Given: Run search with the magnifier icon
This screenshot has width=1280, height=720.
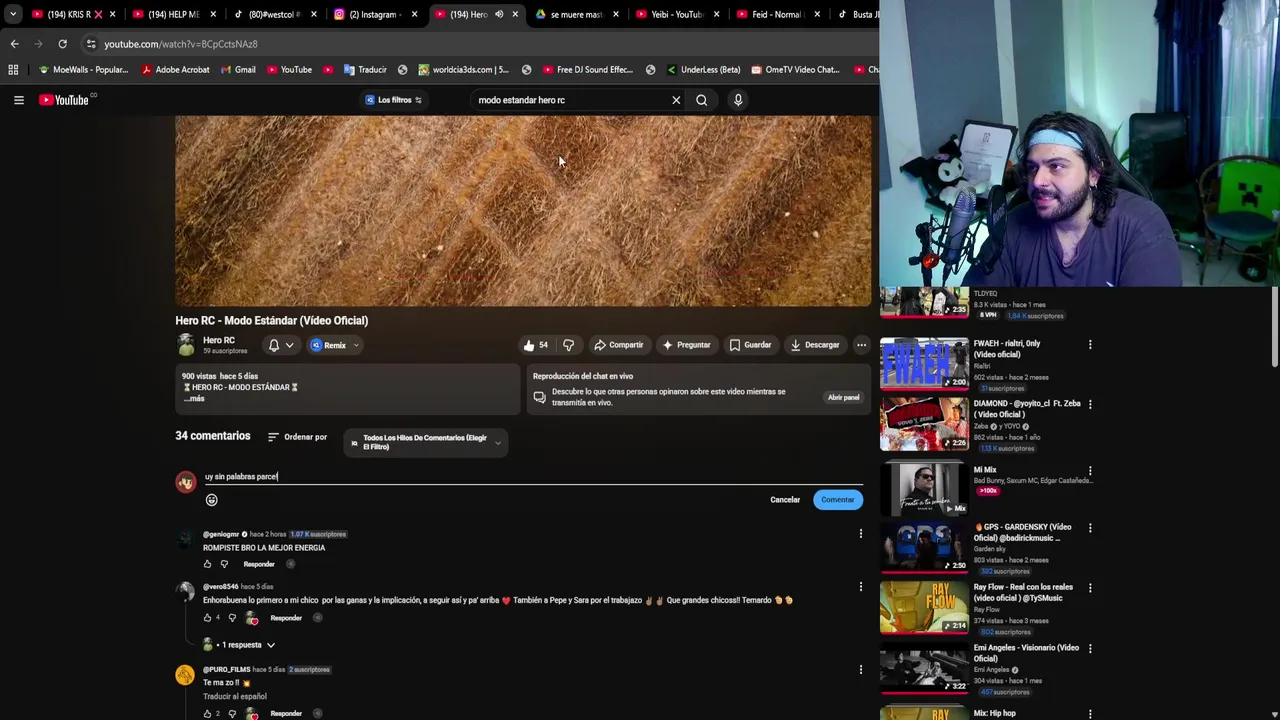Looking at the screenshot, I should click(x=702, y=100).
